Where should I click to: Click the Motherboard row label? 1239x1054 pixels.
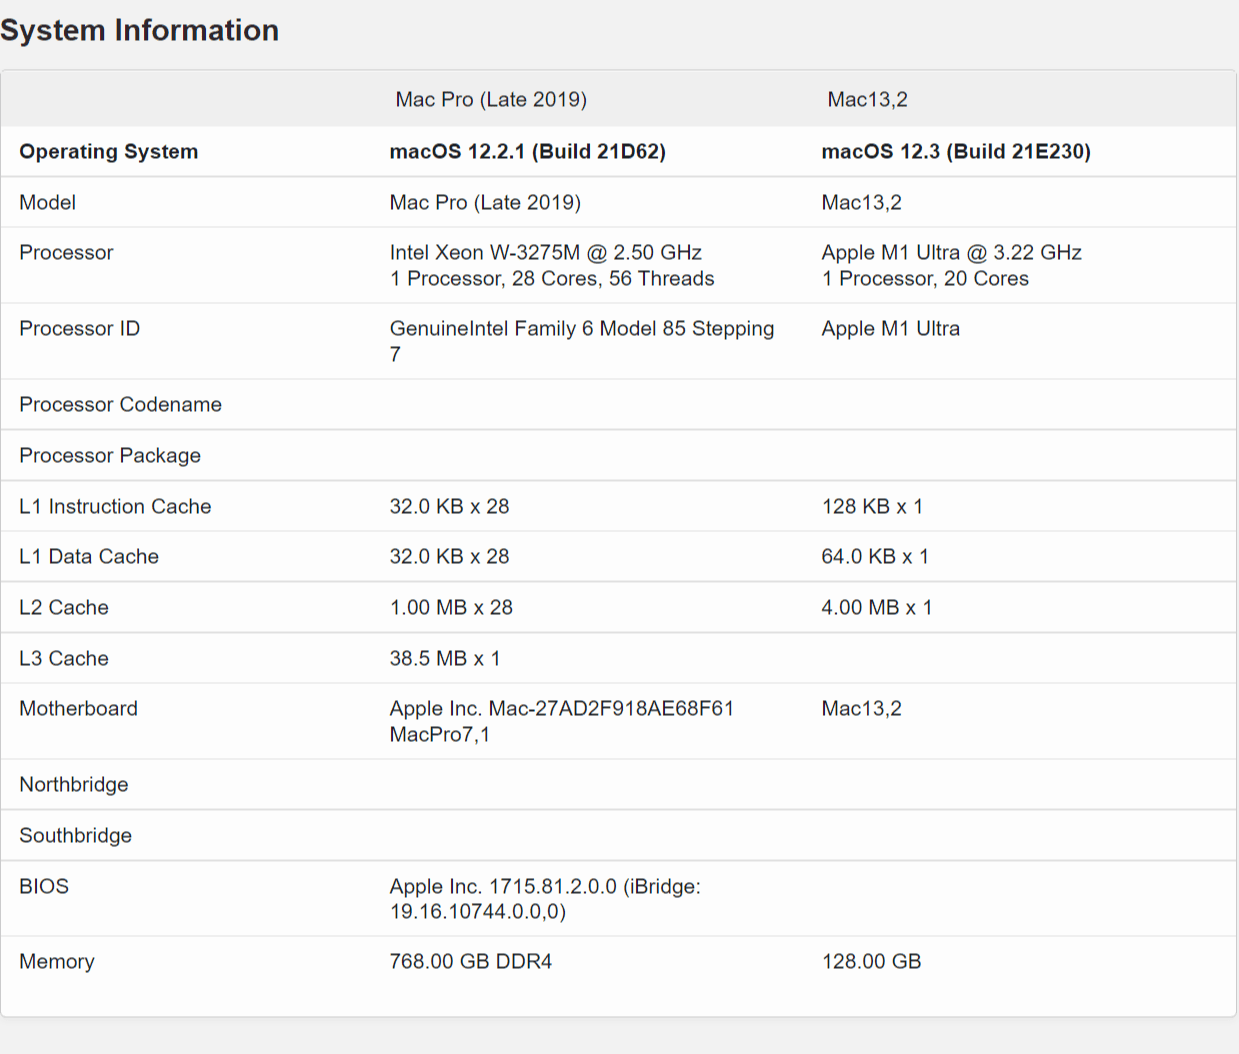(x=79, y=708)
